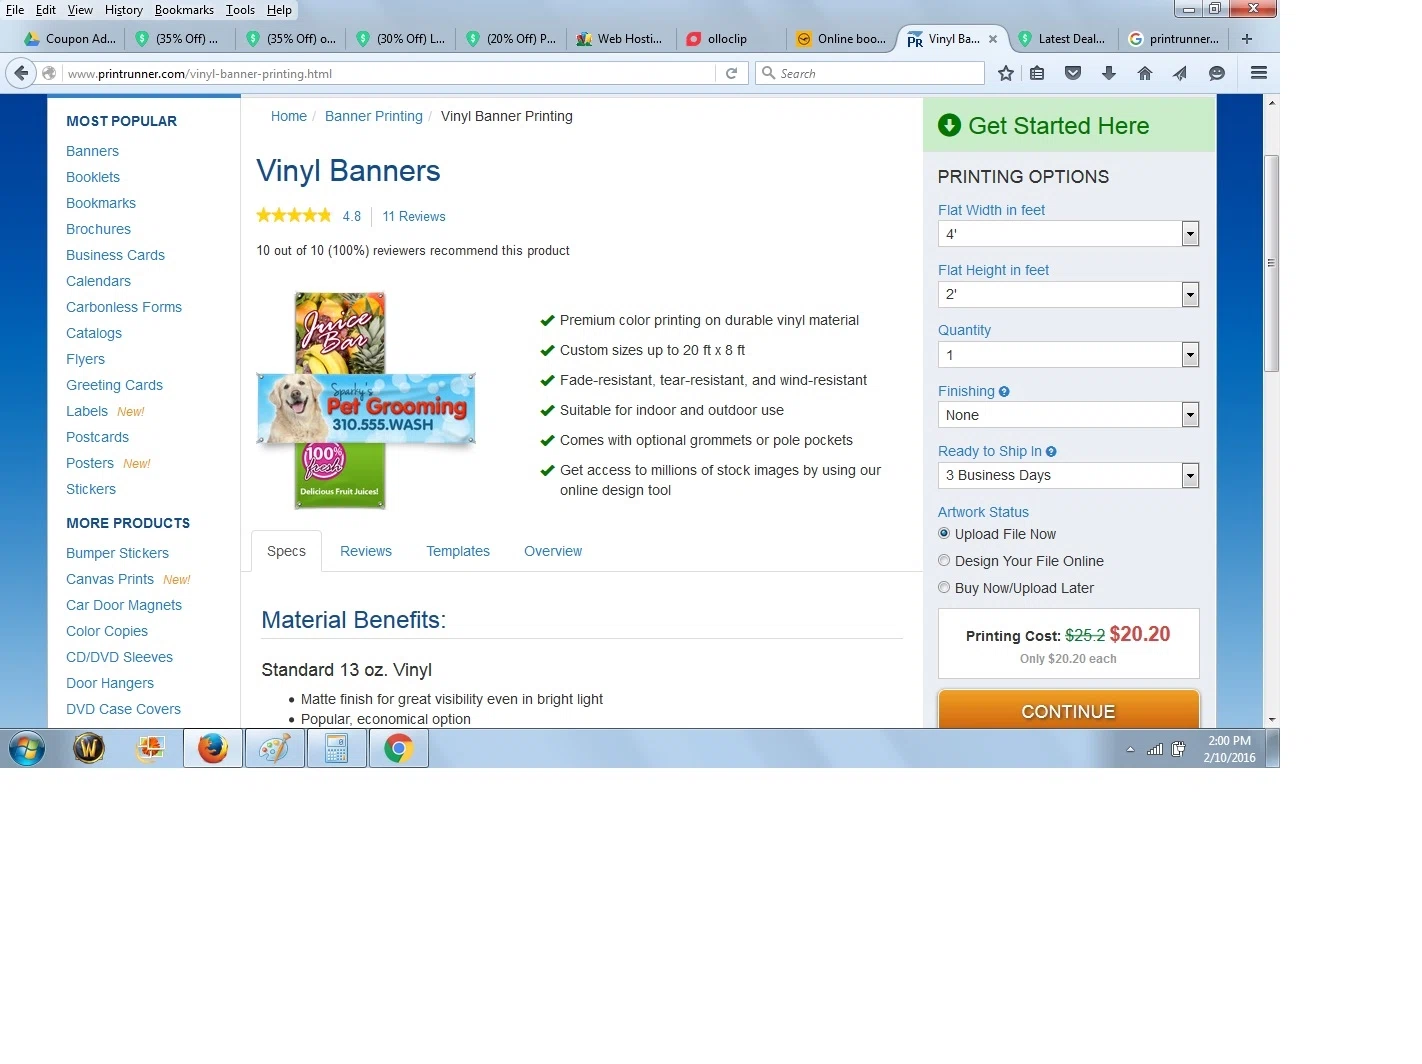Open the Bookmarks menu
1422x1064 pixels.
point(184,10)
